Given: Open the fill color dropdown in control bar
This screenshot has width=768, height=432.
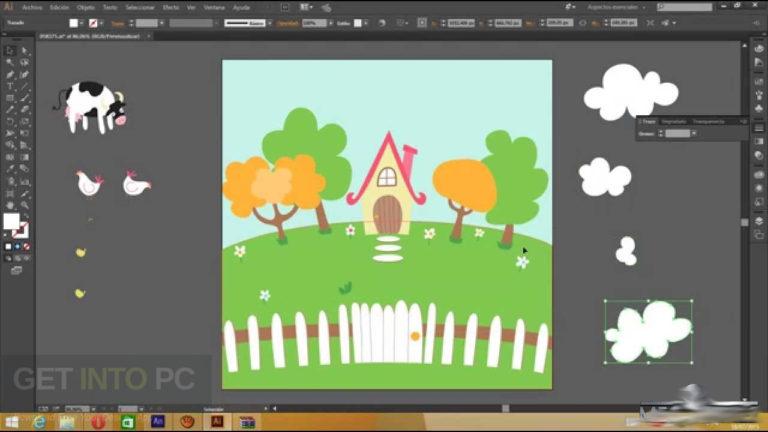Looking at the screenshot, I should click(x=81, y=23).
